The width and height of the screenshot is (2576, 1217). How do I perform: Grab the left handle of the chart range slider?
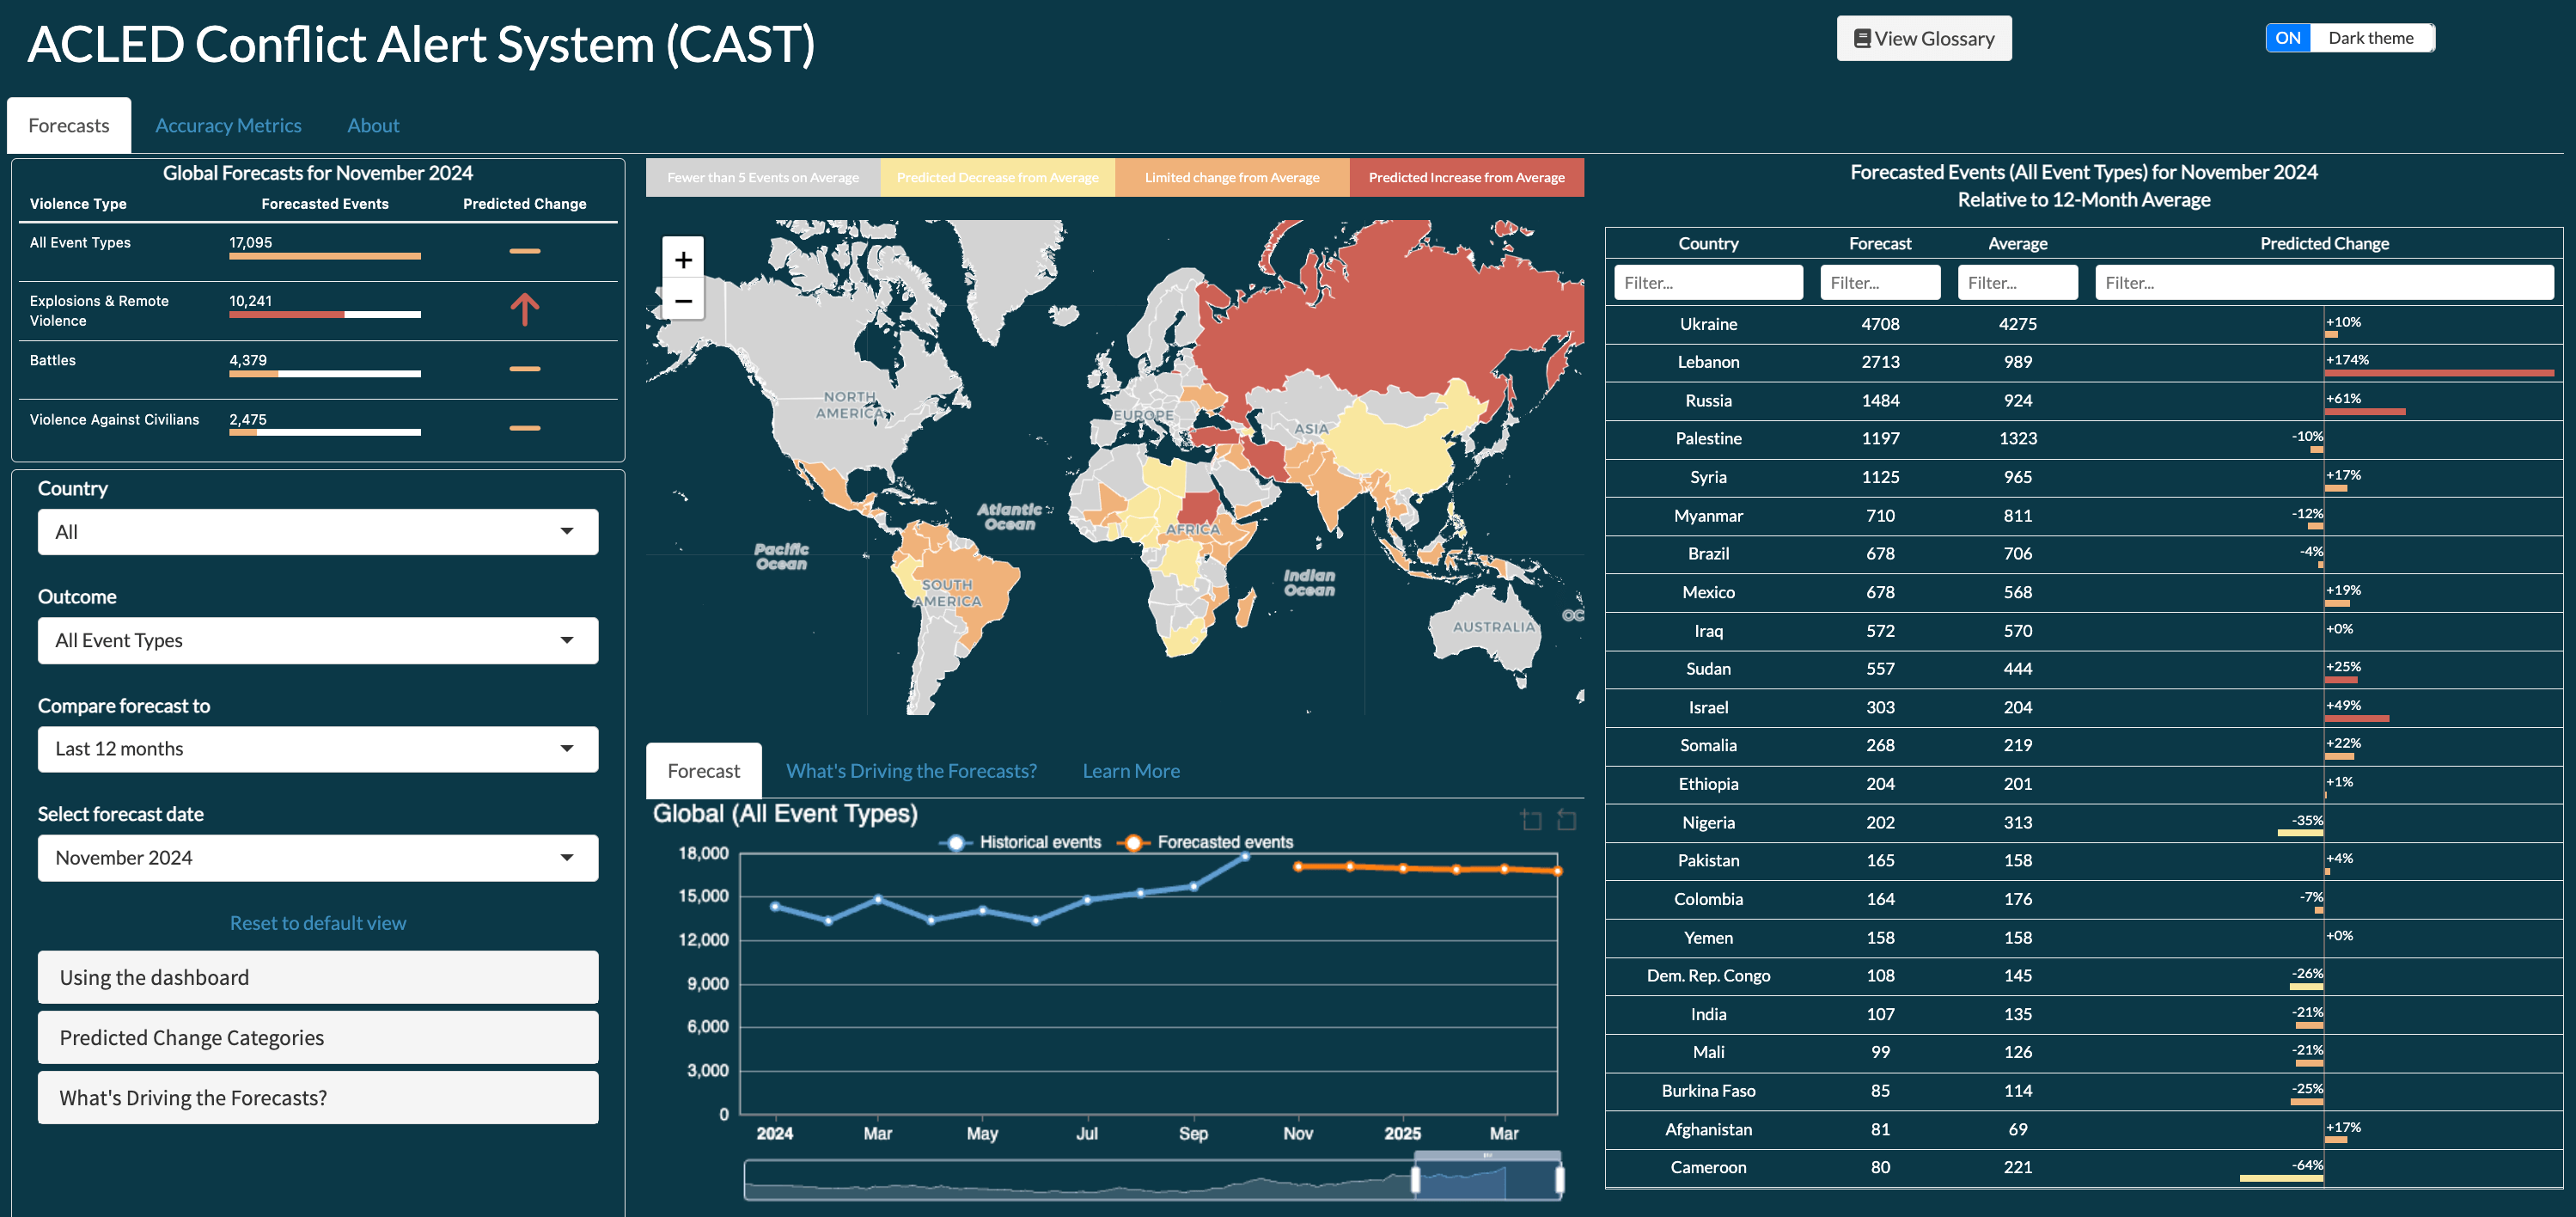click(x=1415, y=1180)
